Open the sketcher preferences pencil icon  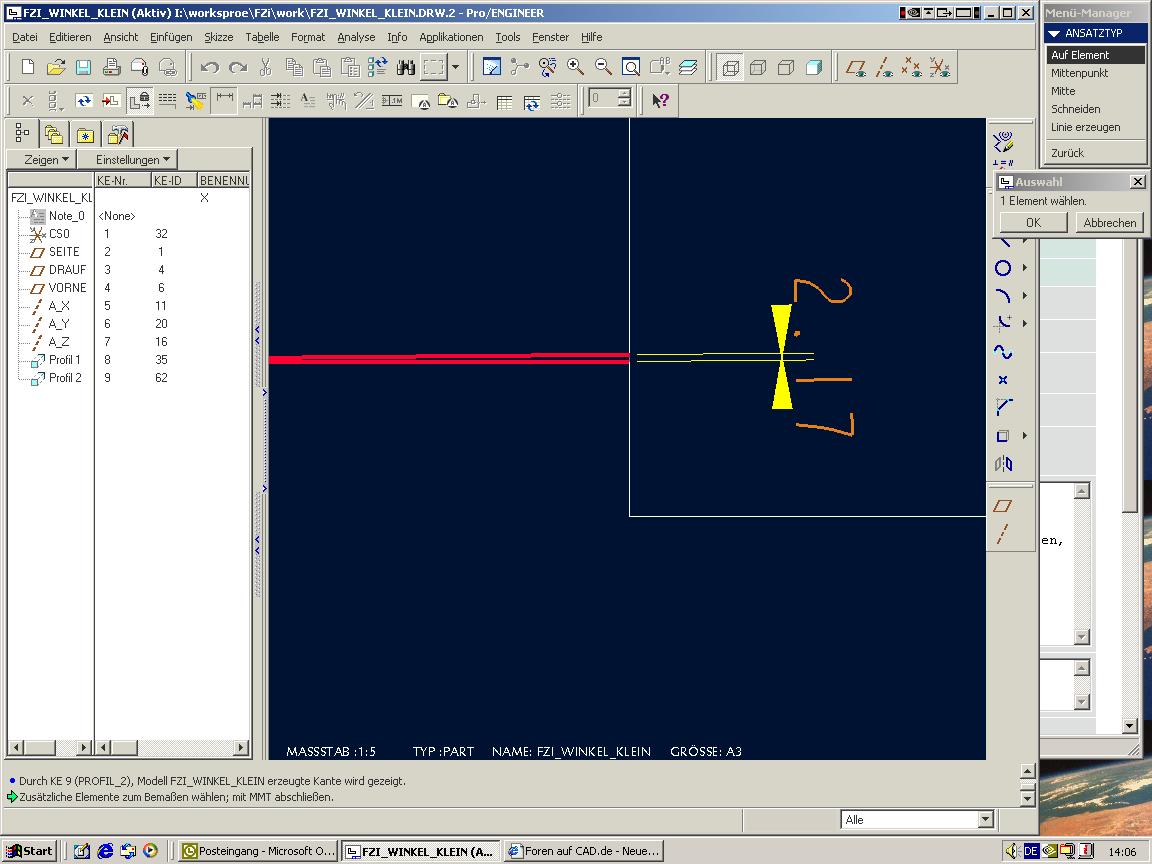pos(1003,141)
